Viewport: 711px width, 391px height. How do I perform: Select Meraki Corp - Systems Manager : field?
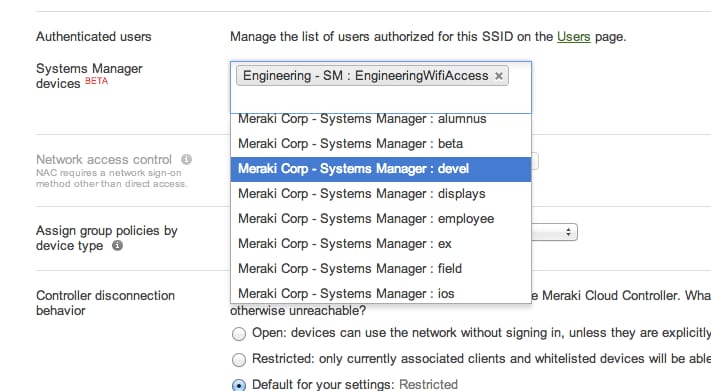tap(381, 269)
